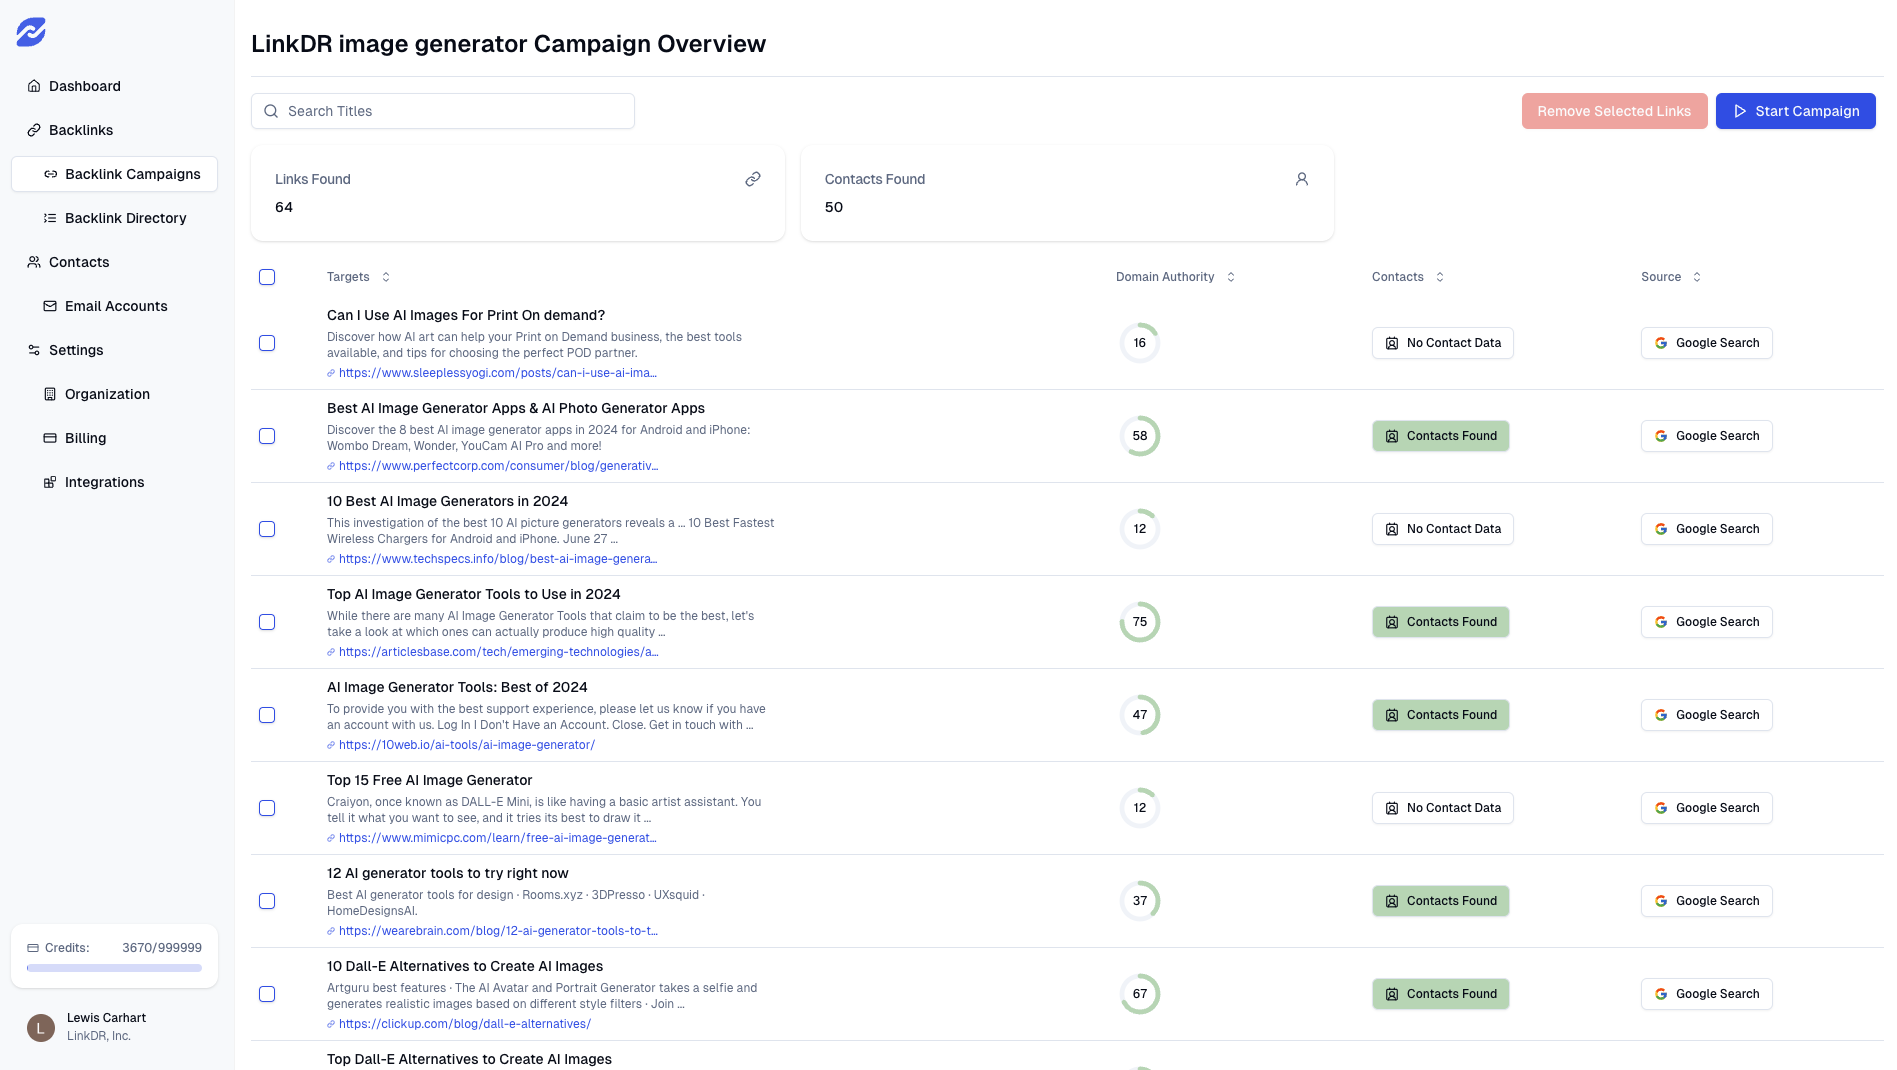Click the LinkDR logo icon
This screenshot has height=1070, width=1897.
(31, 32)
